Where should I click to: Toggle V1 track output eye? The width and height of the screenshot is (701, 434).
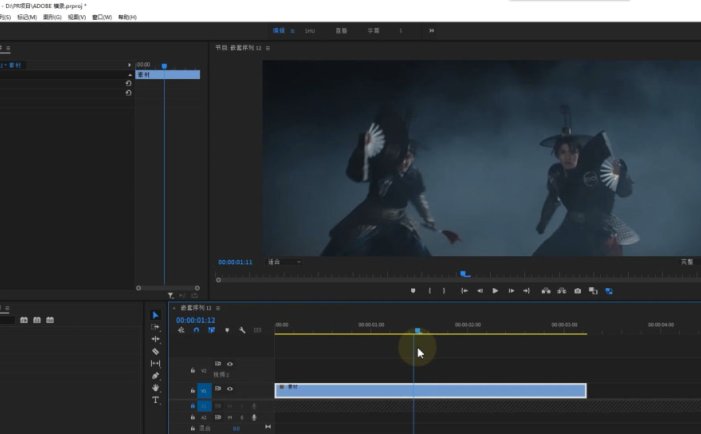pos(230,389)
